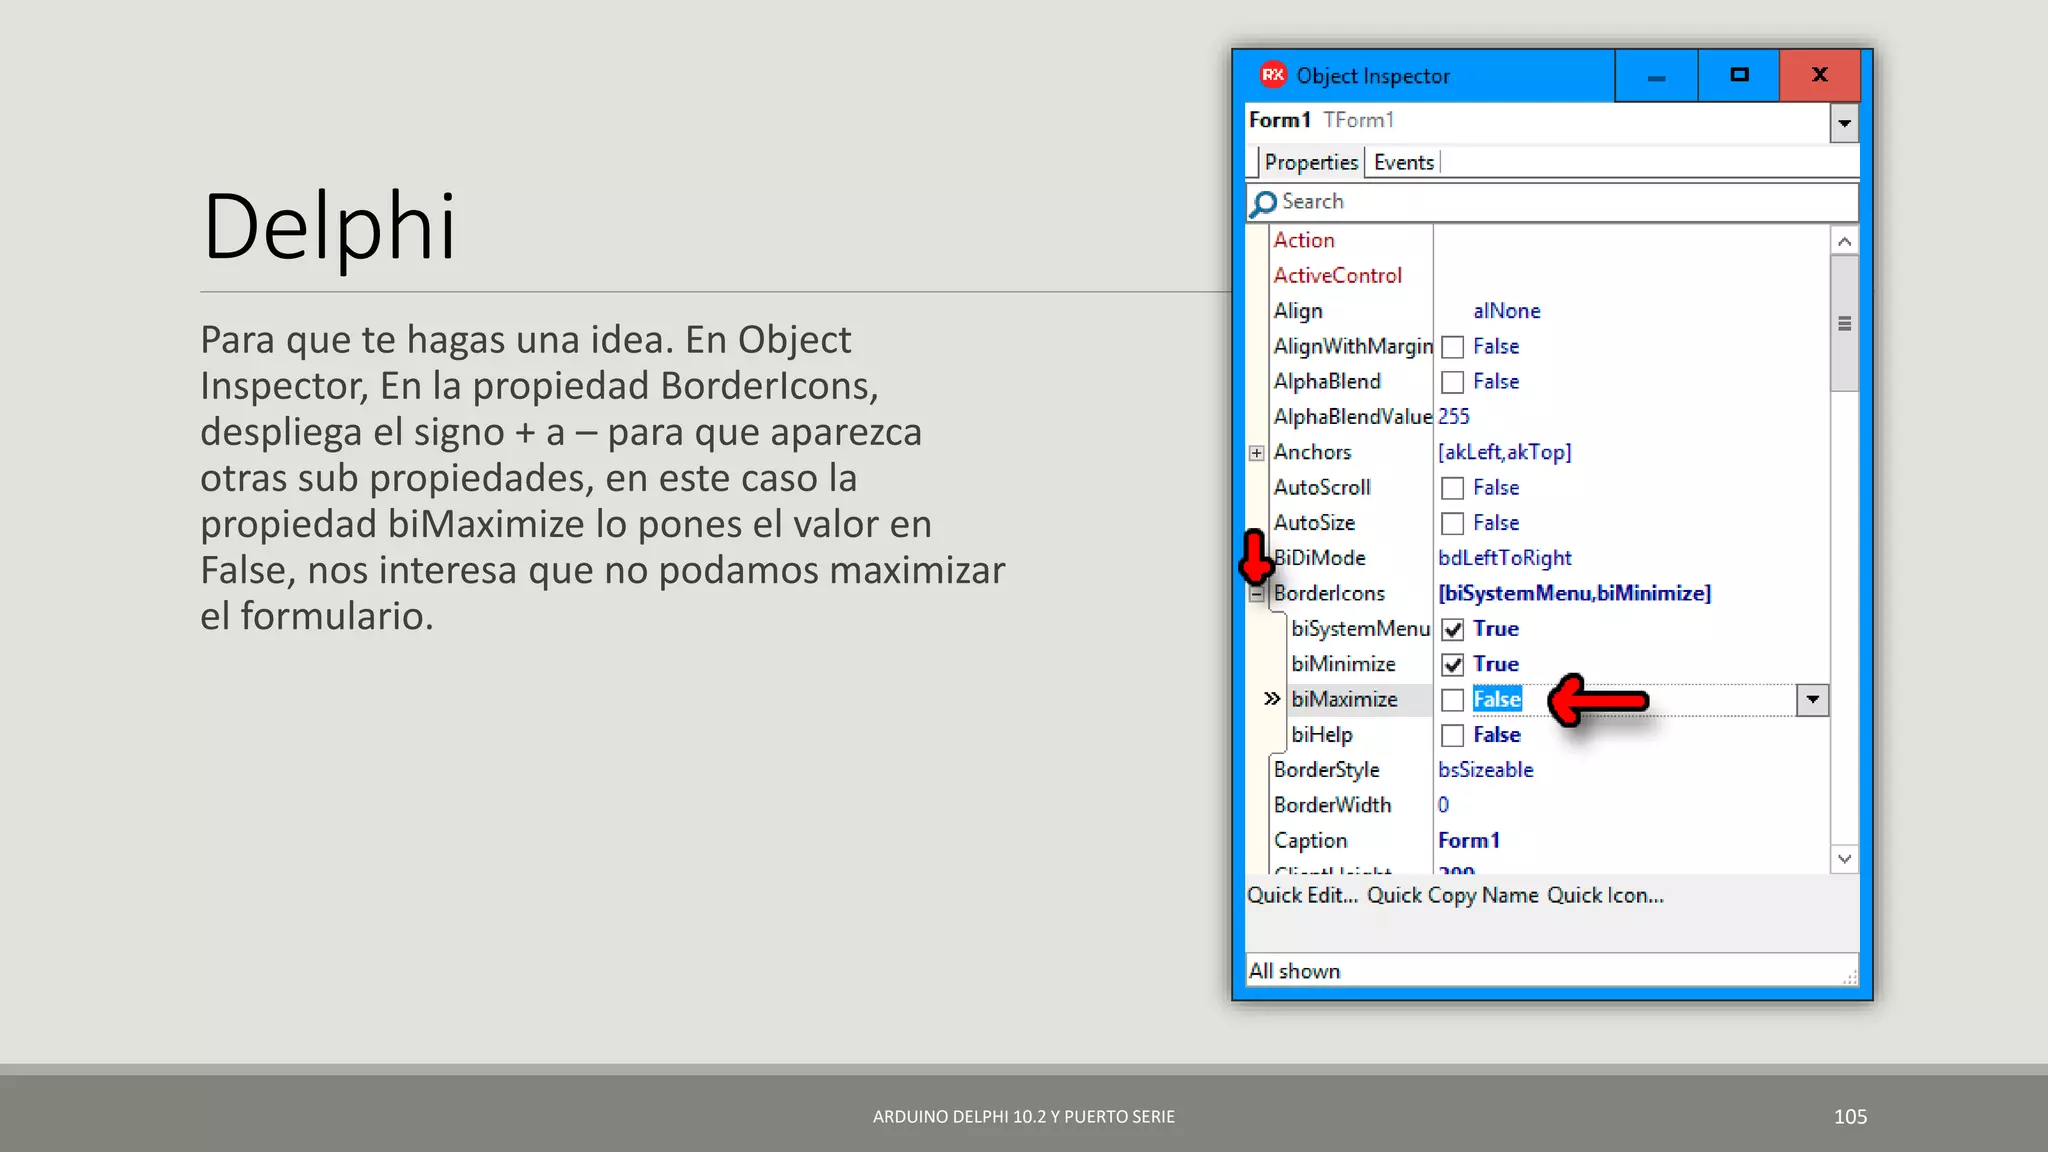Click the Search input field
Screen dimensions: 2048x1152
pyautogui.click(x=1552, y=202)
